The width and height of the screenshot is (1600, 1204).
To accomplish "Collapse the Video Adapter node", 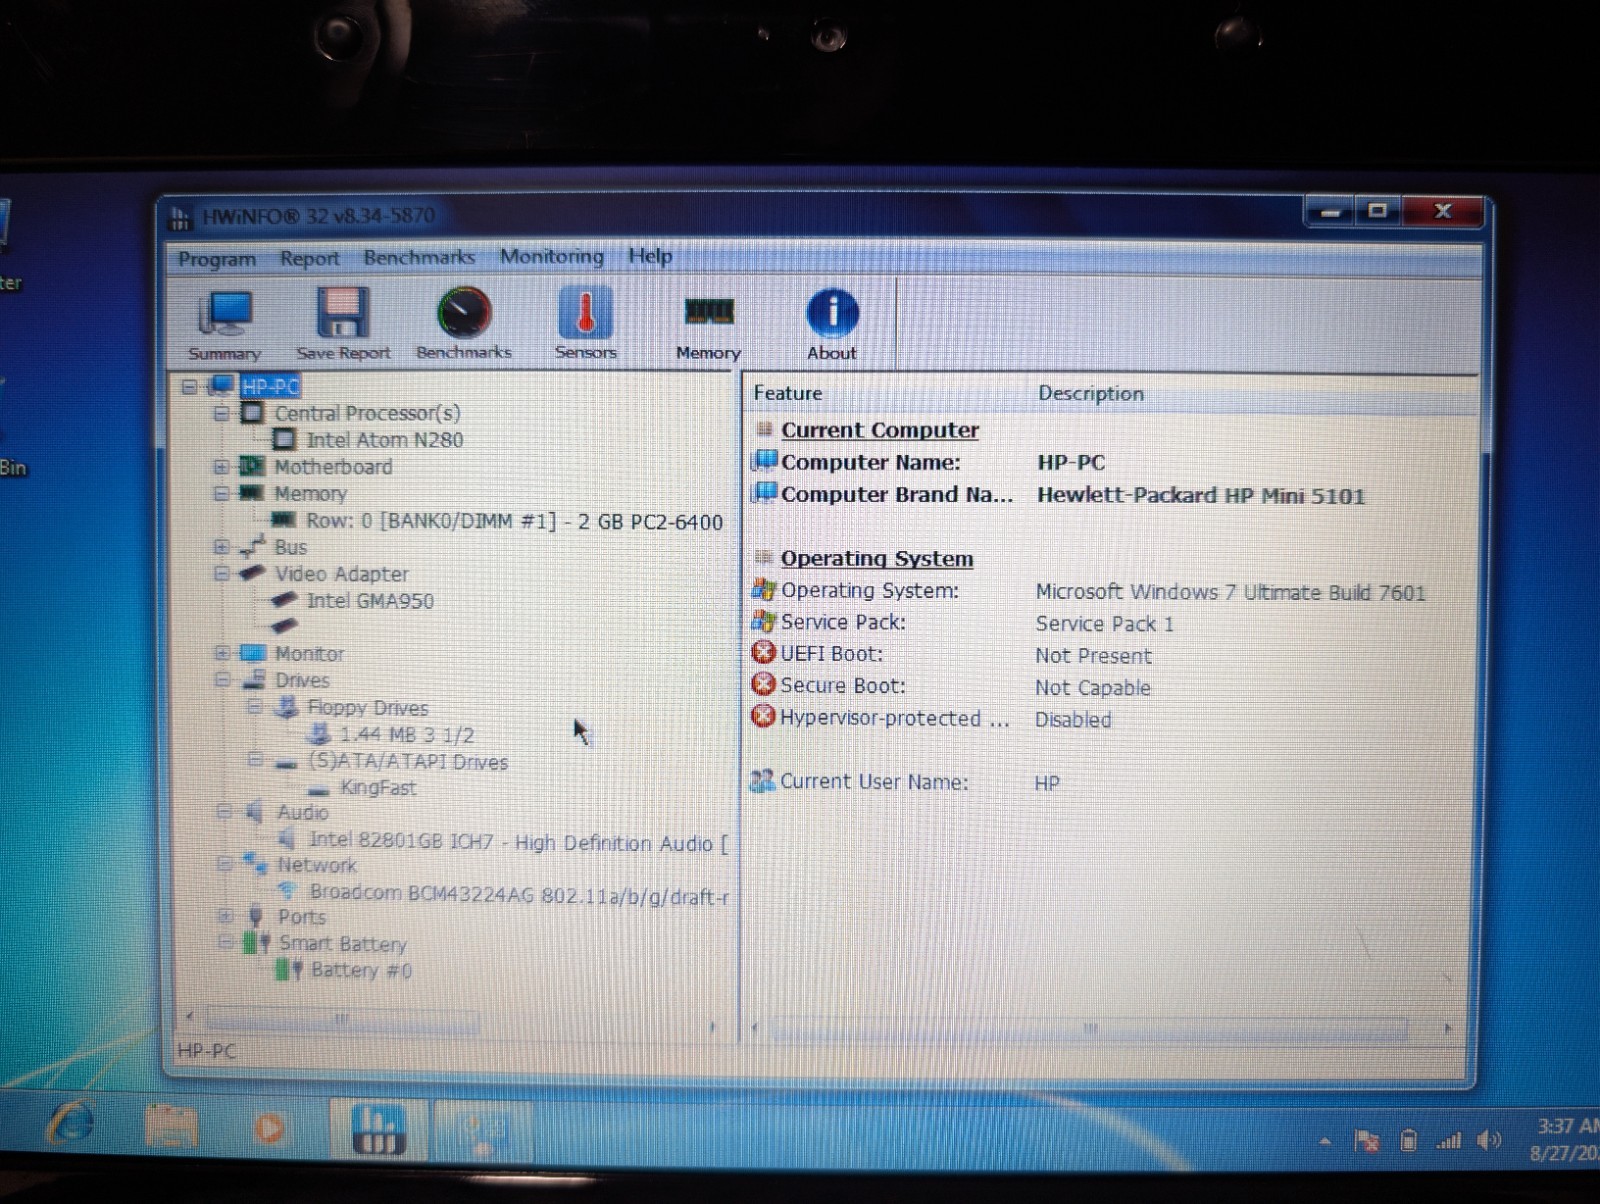I will pos(221,574).
